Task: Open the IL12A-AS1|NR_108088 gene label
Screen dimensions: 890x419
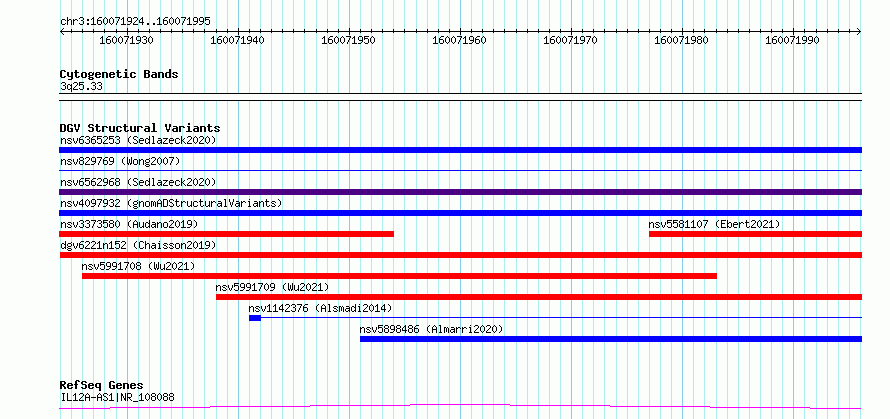Action: coord(117,397)
